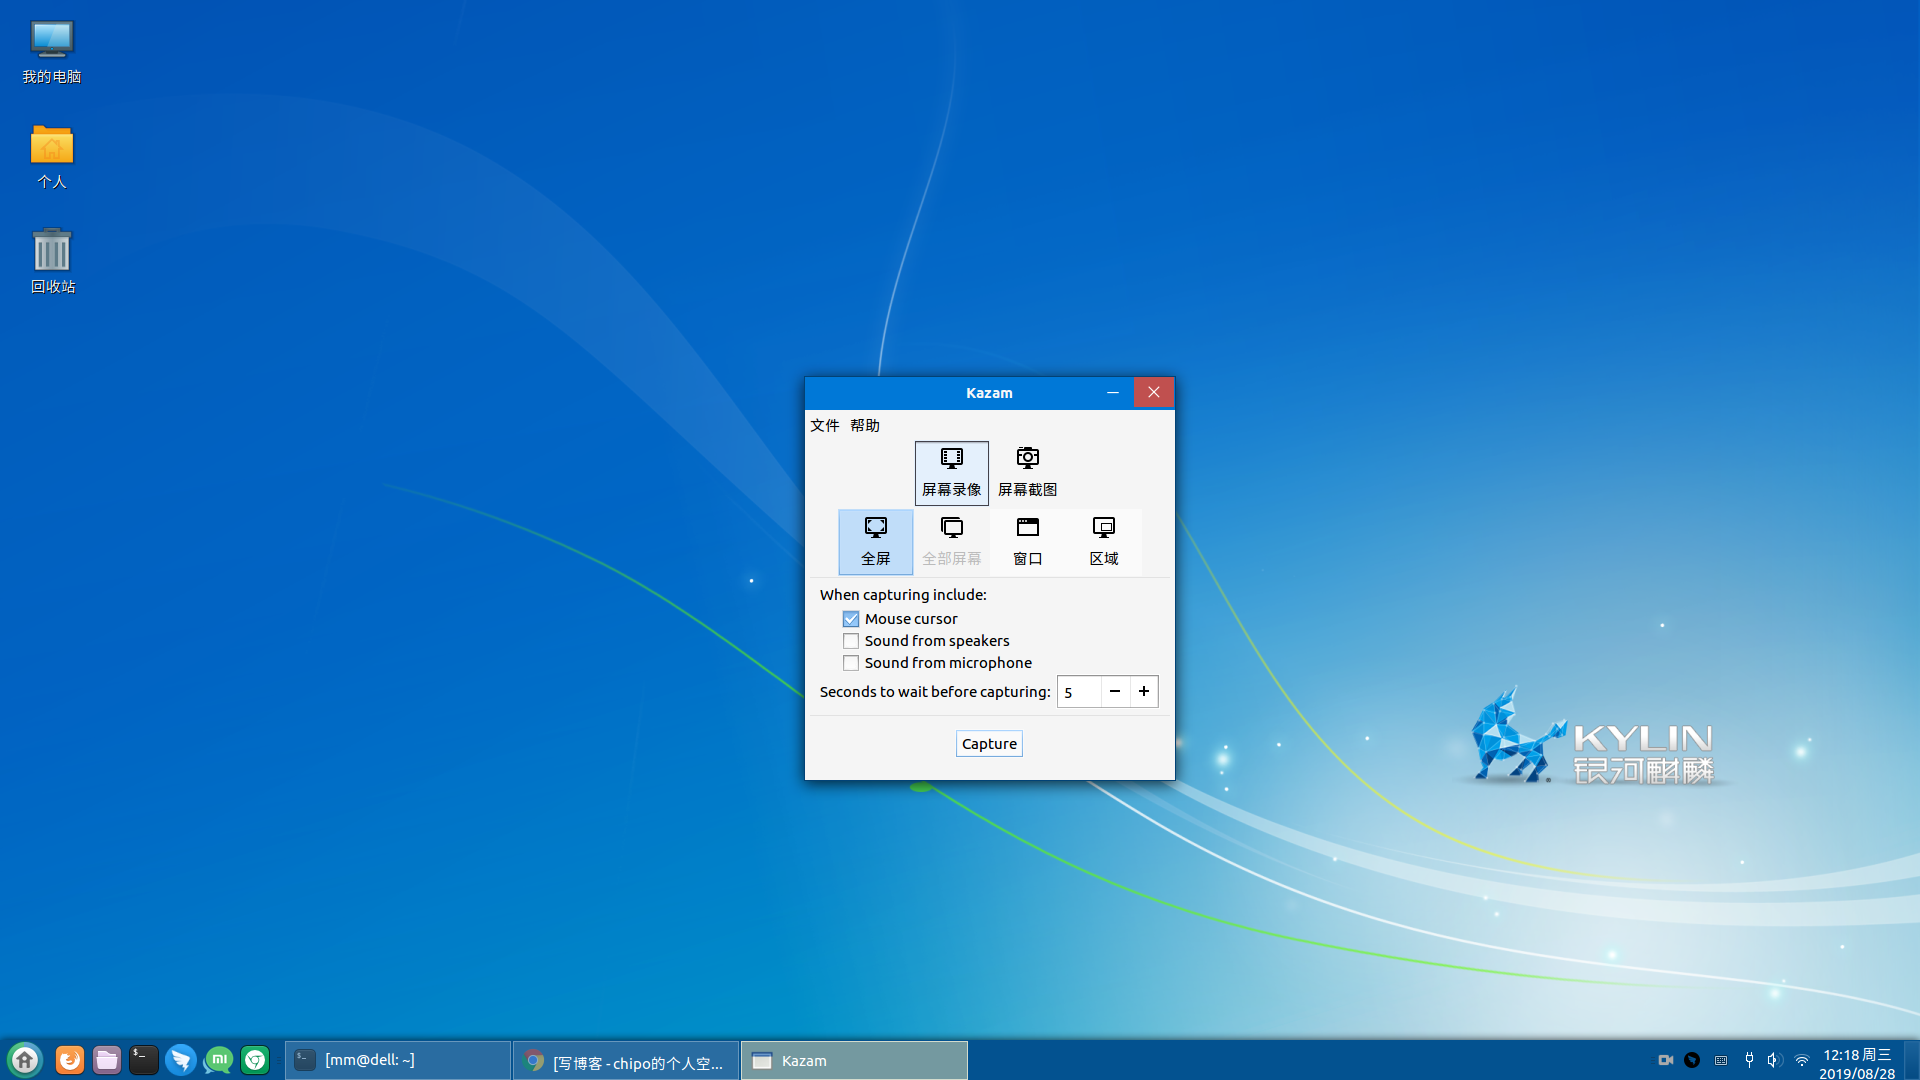The width and height of the screenshot is (1920, 1080).
Task: Switch to mm@dell terminal taskbar window
Action: coord(397,1060)
